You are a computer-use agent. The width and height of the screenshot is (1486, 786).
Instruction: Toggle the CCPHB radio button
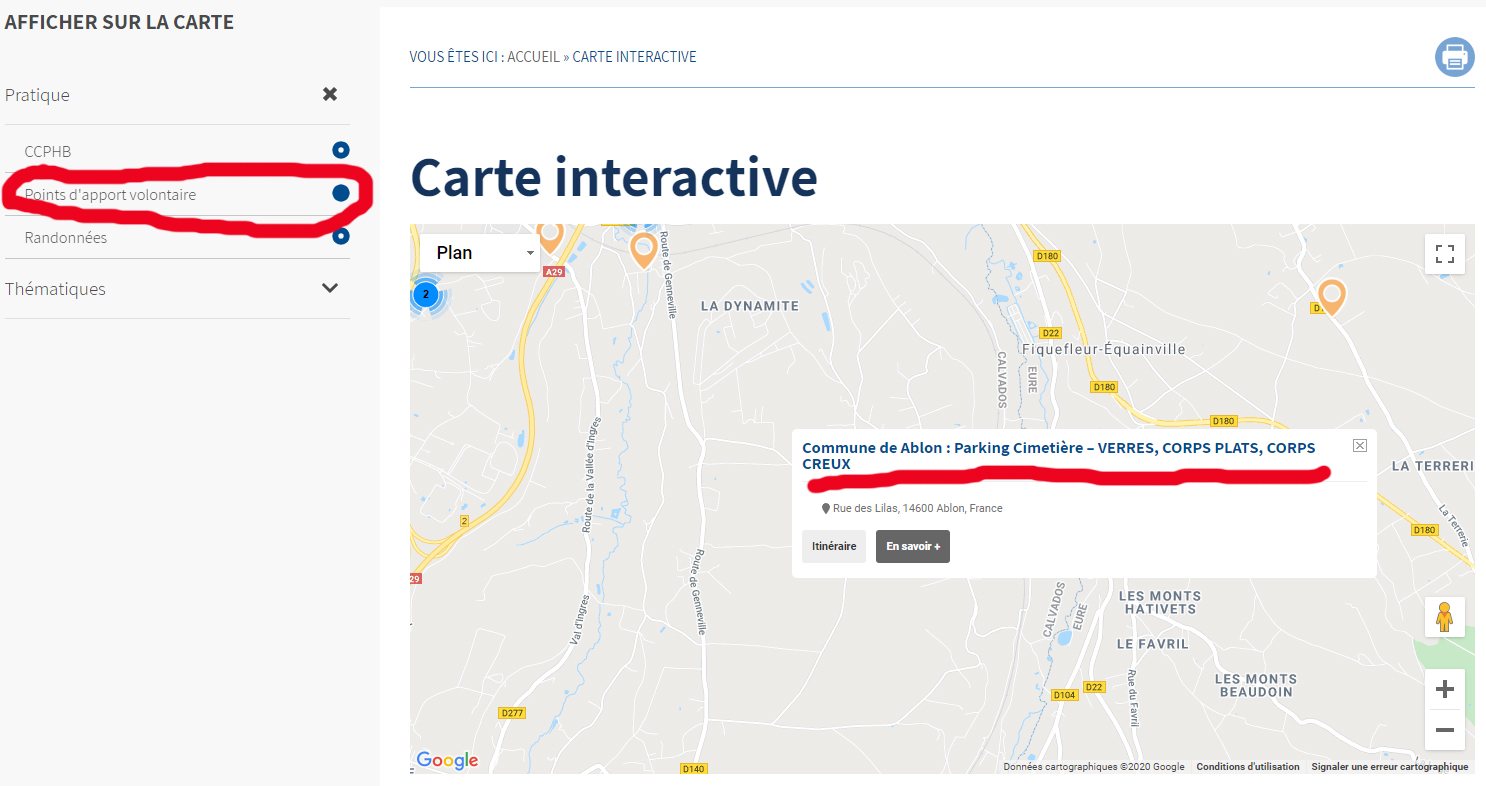(x=341, y=151)
